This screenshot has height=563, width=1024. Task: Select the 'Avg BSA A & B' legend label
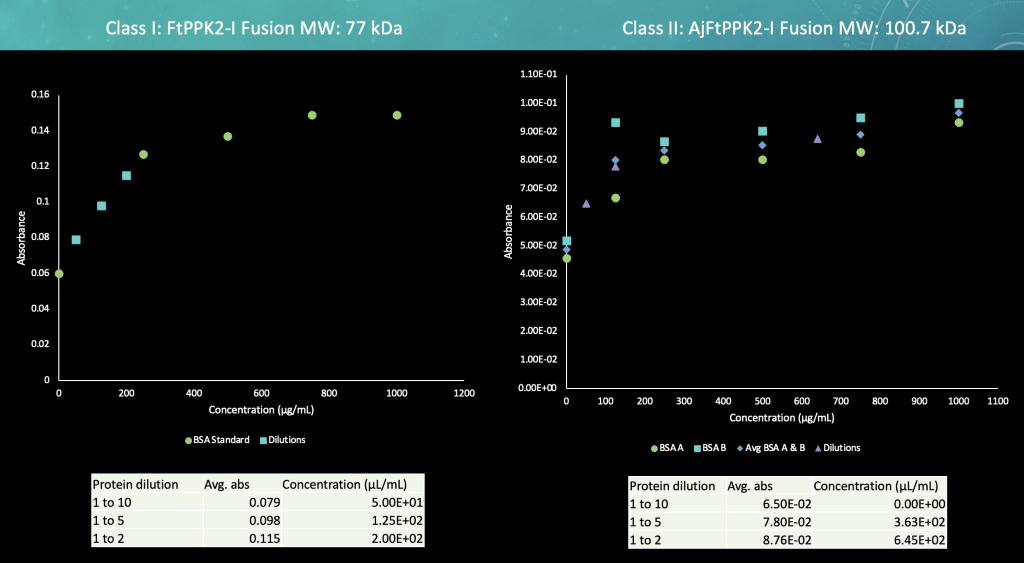tap(775, 448)
